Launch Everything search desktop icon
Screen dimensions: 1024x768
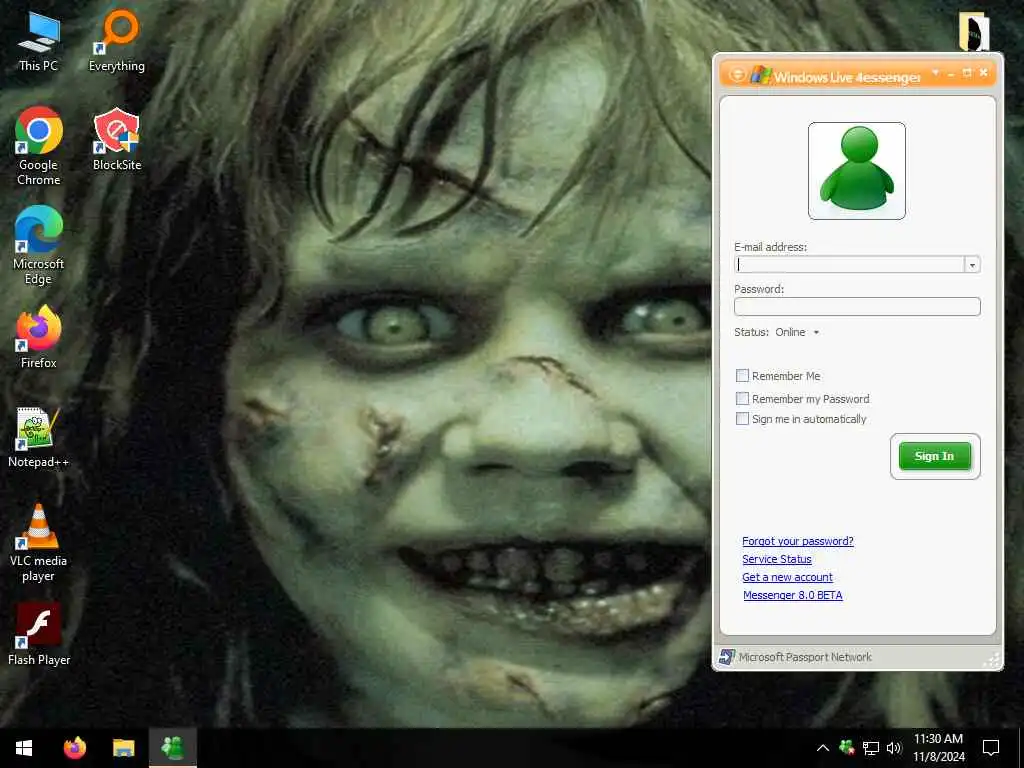point(117,41)
